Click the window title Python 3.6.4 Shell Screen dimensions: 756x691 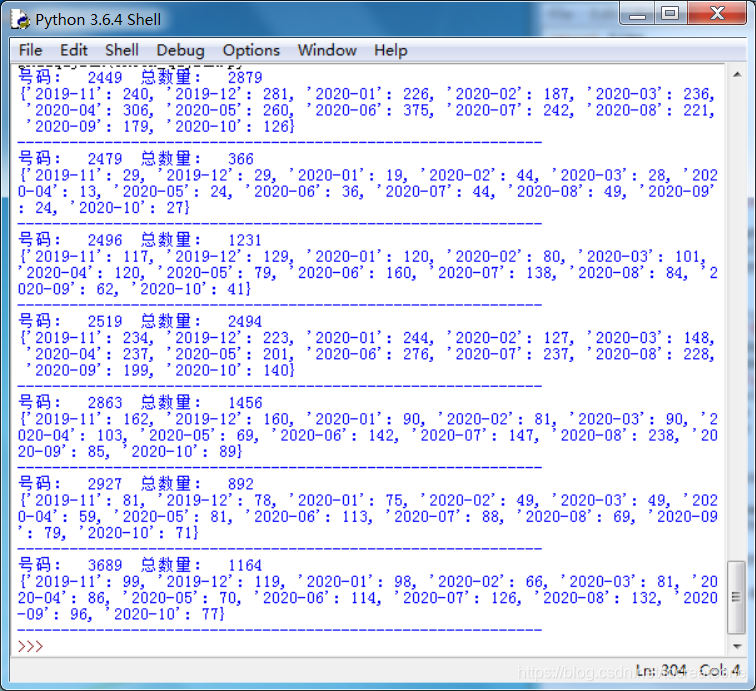98,20
